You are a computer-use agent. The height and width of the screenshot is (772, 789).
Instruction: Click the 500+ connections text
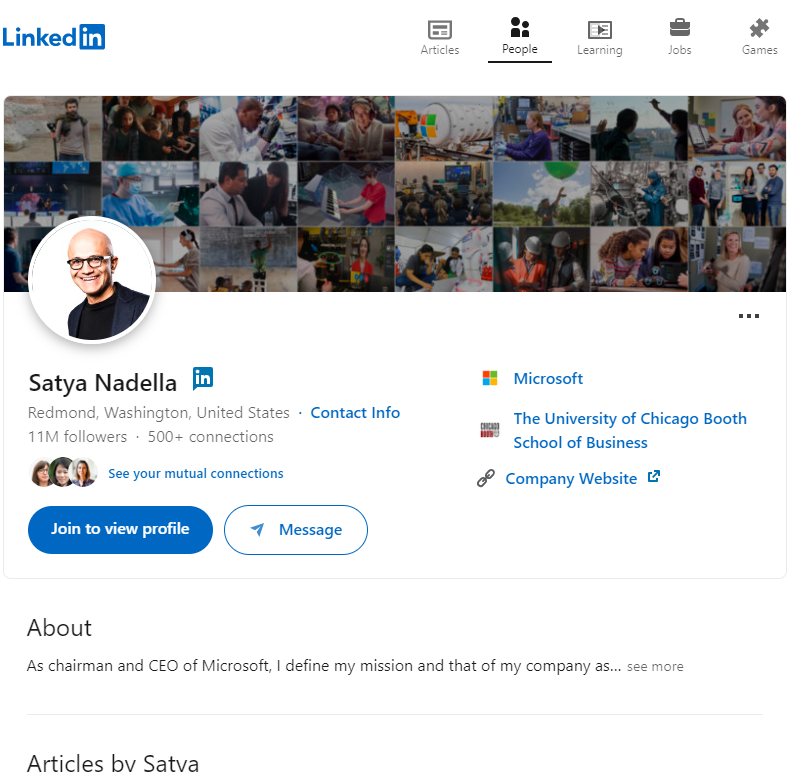coord(210,437)
